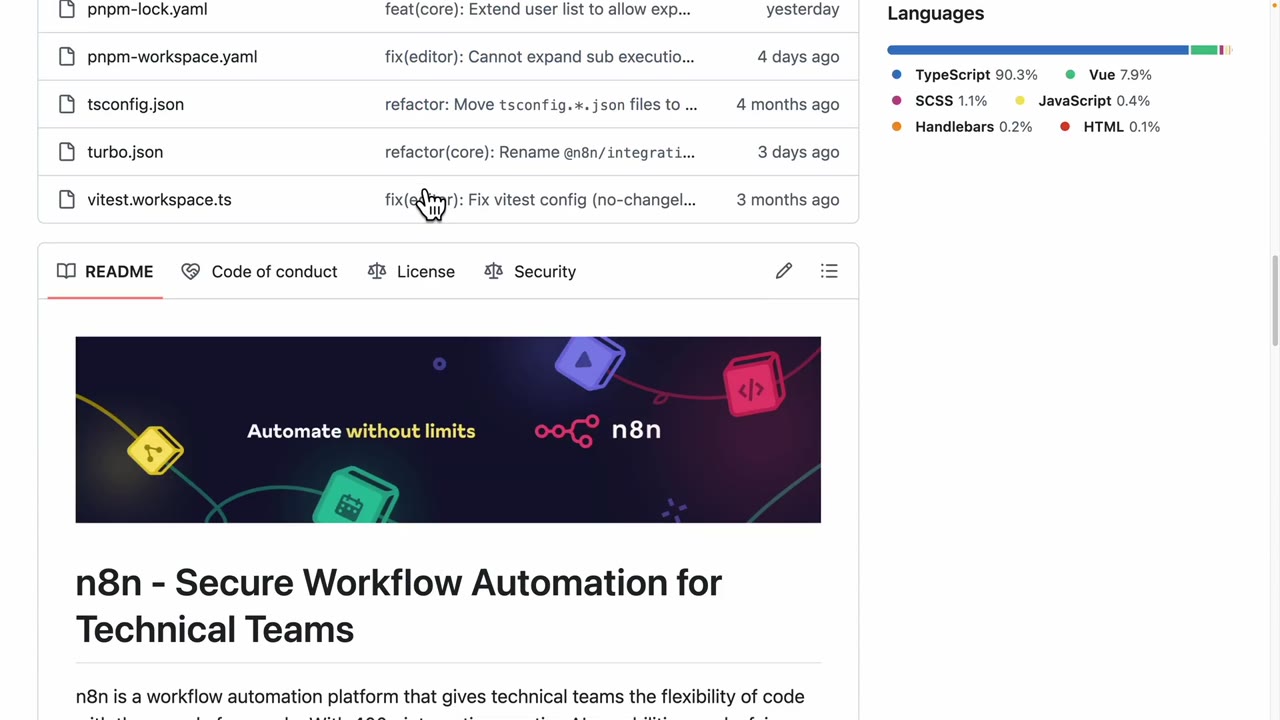Image resolution: width=1280 pixels, height=720 pixels.
Task: Click 'n8n - Secure Workflow Automation' README heading
Action: (x=398, y=606)
